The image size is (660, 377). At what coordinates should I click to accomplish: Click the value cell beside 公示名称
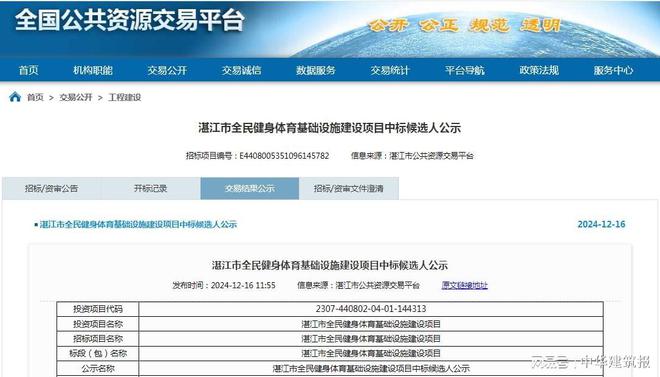(x=371, y=369)
